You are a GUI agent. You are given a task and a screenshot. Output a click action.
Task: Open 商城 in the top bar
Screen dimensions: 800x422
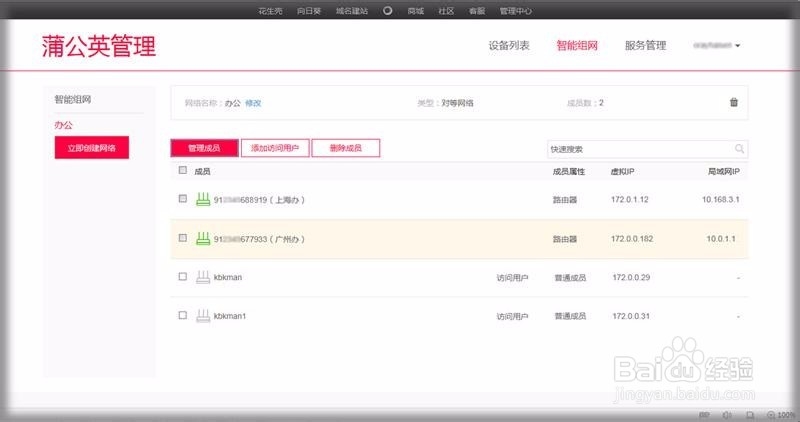coord(416,11)
